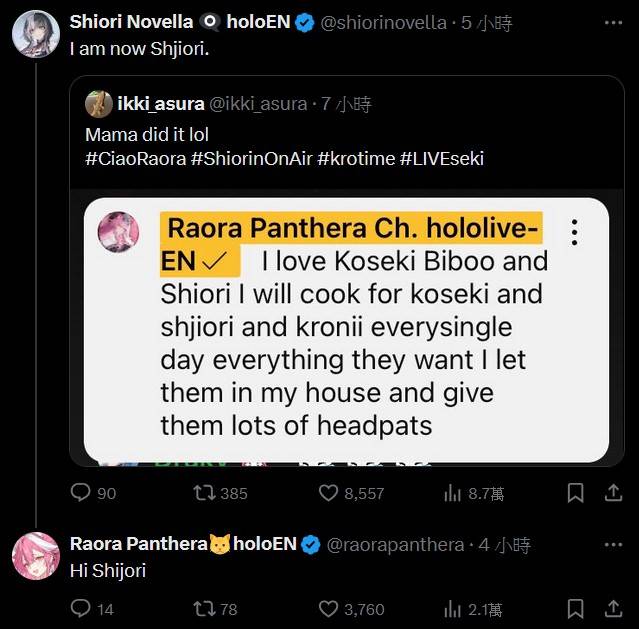
Task: Bookmark Shiori Novella's tweet
Action: click(x=575, y=493)
